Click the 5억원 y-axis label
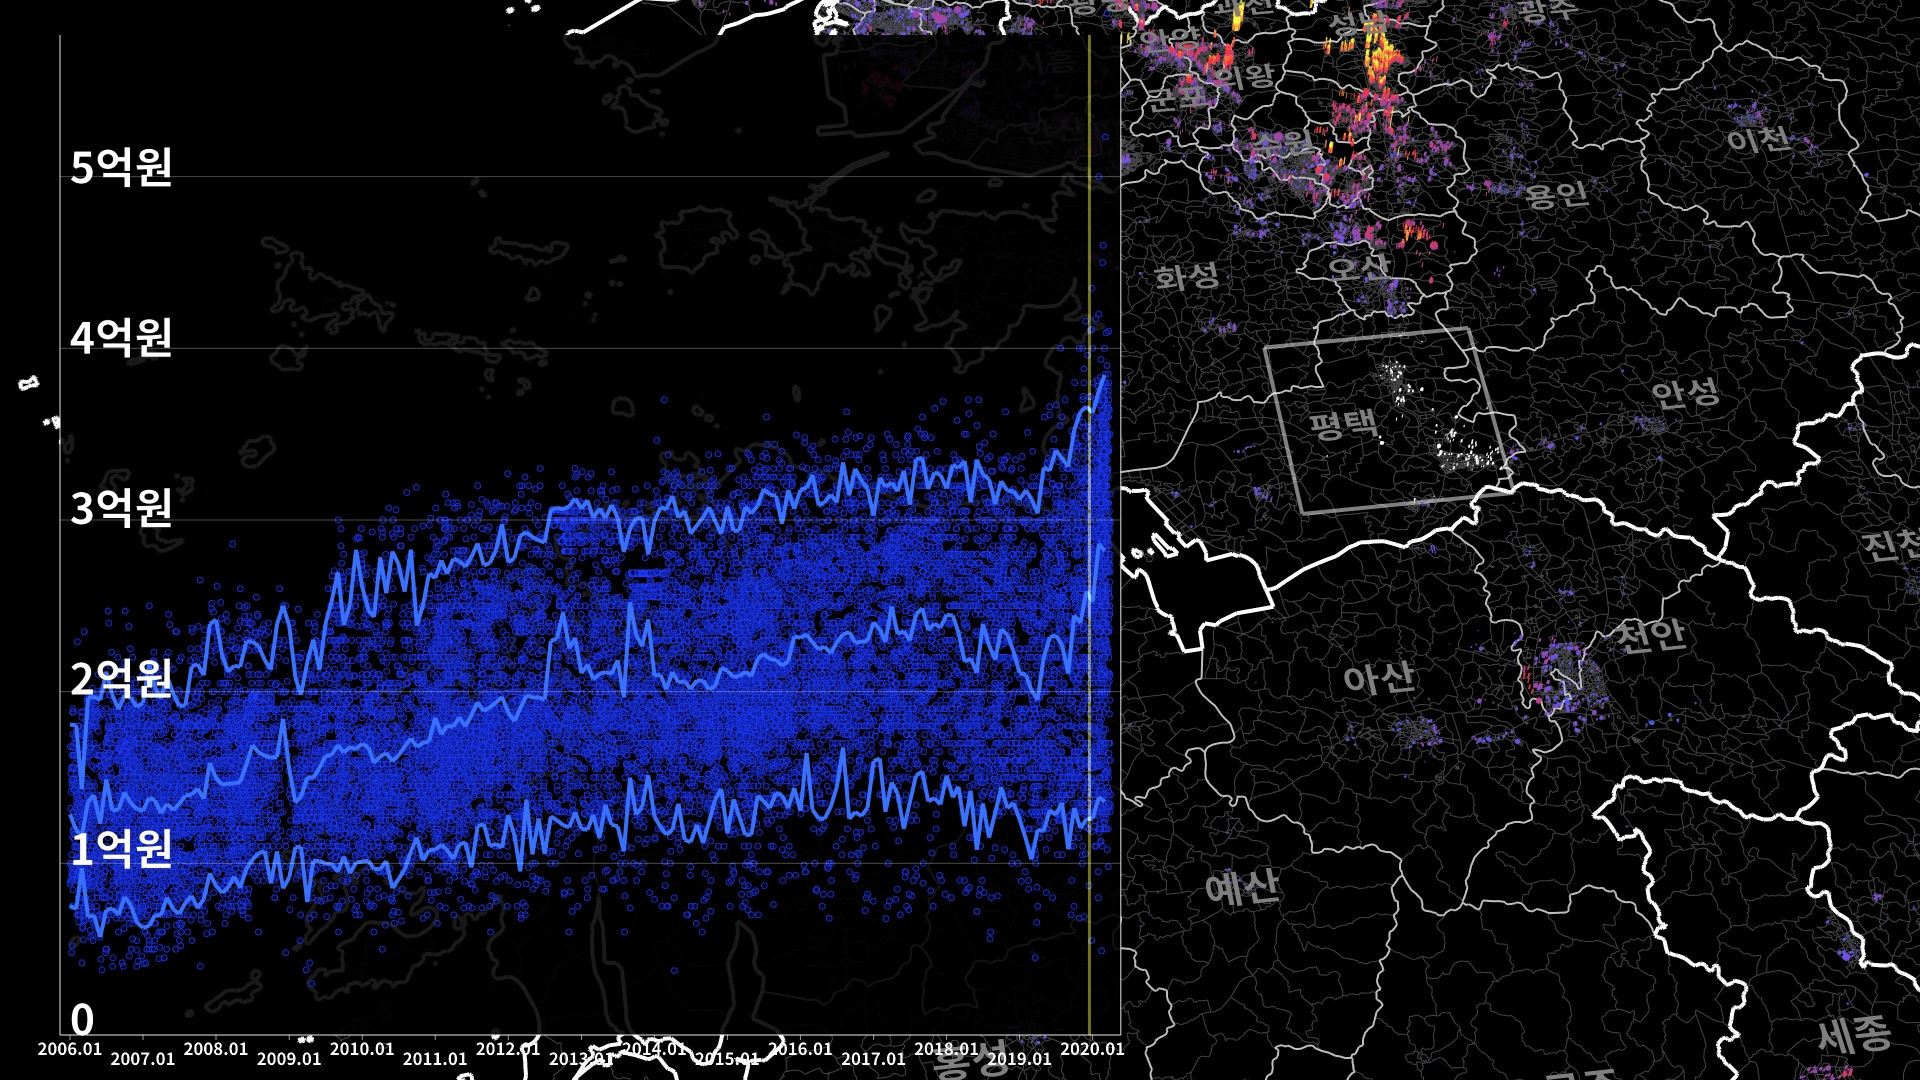This screenshot has height=1080, width=1920. point(122,167)
